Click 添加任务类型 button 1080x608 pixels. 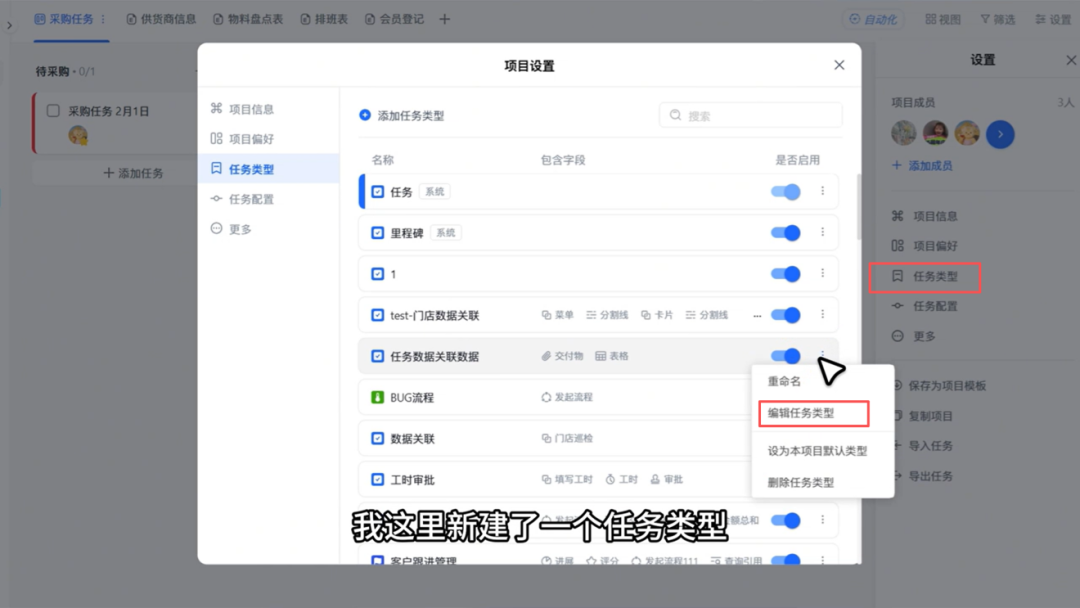(x=402, y=116)
